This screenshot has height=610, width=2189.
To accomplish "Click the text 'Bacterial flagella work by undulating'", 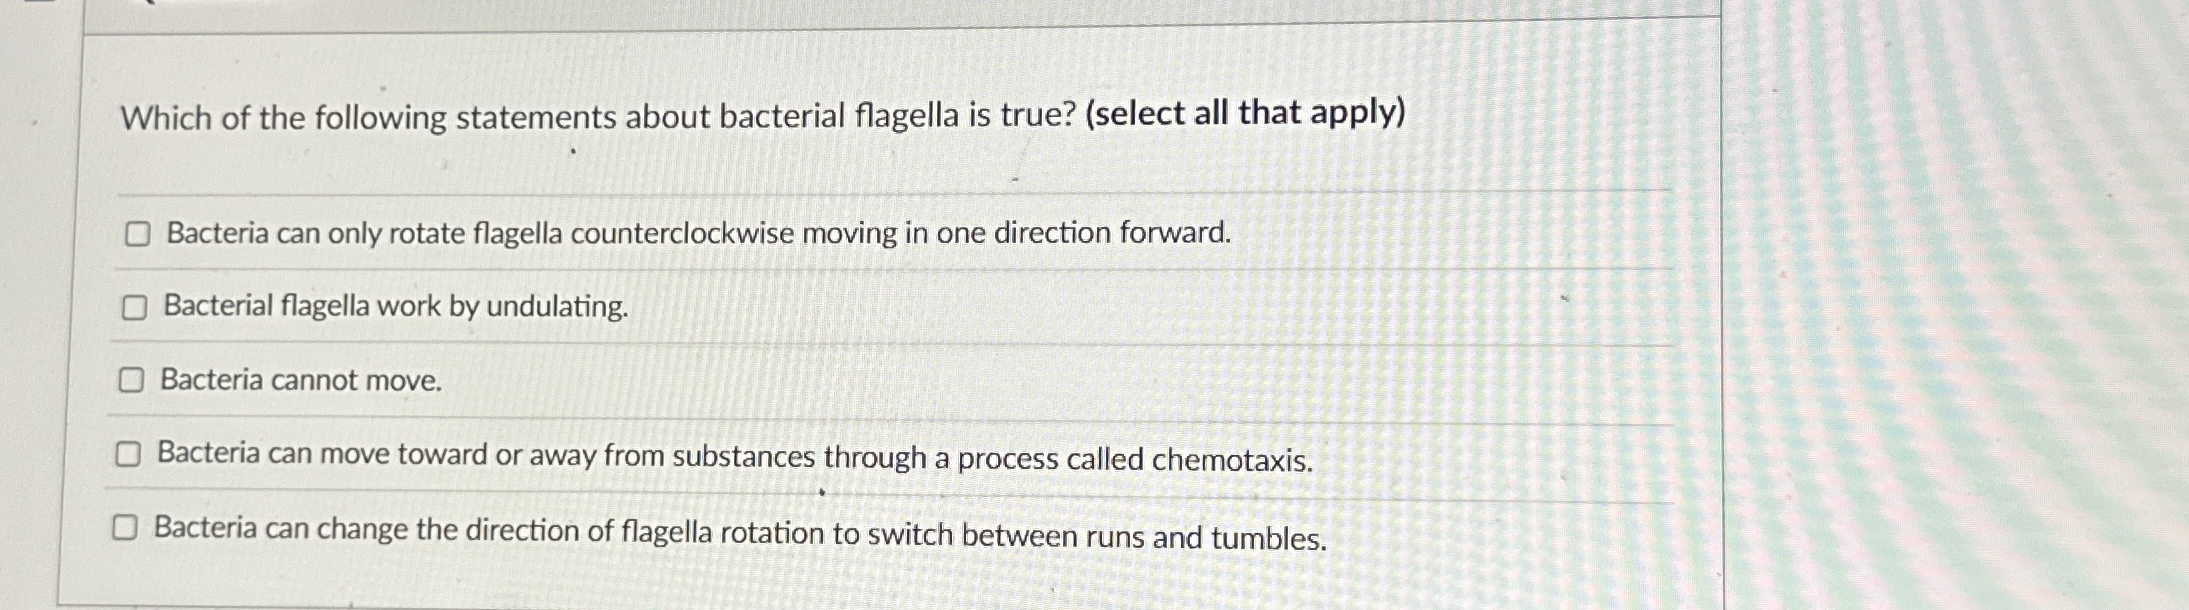I will (x=396, y=308).
